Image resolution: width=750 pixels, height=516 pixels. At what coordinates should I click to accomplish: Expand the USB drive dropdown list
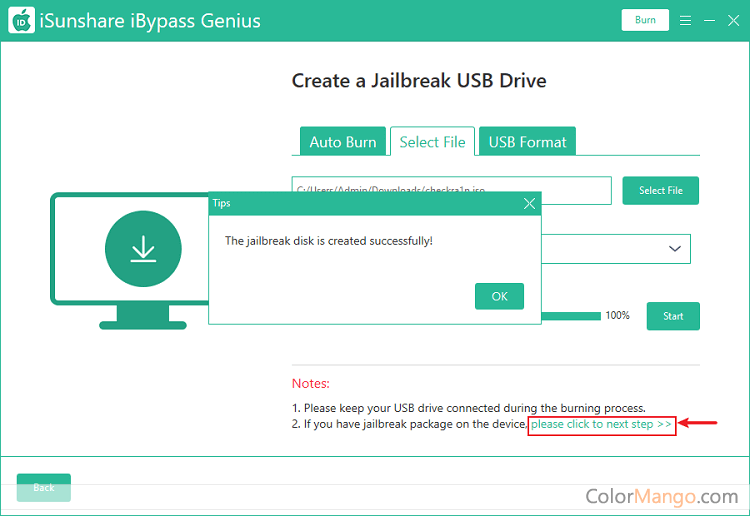click(x=675, y=248)
